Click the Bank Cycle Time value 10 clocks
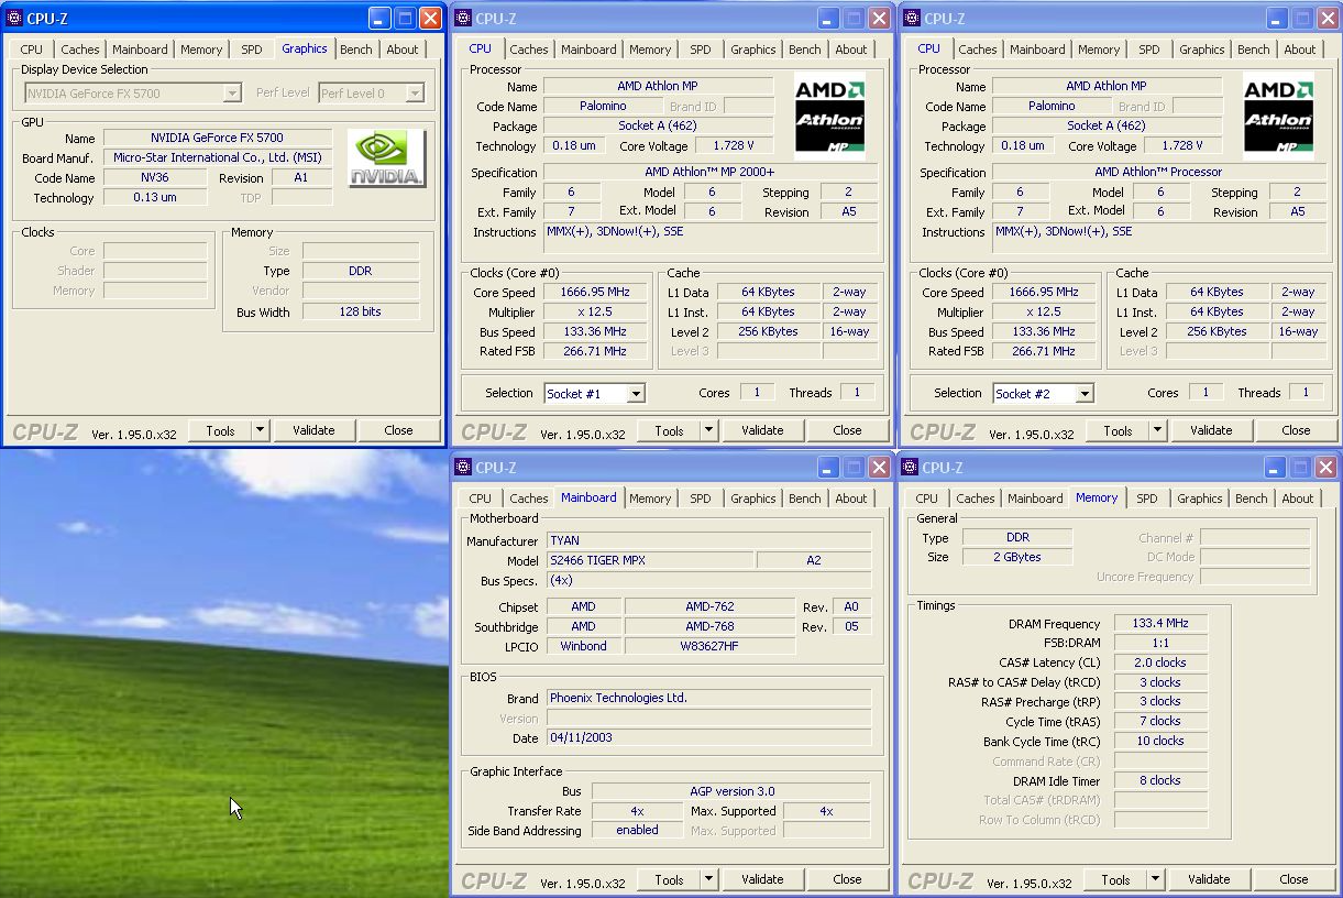This screenshot has height=898, width=1343. (1160, 741)
